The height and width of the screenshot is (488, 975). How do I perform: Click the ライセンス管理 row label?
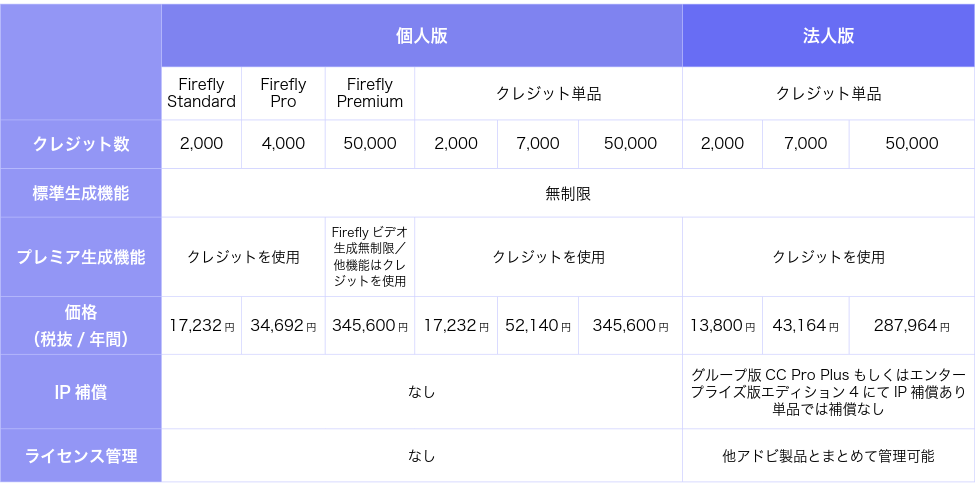(81, 456)
